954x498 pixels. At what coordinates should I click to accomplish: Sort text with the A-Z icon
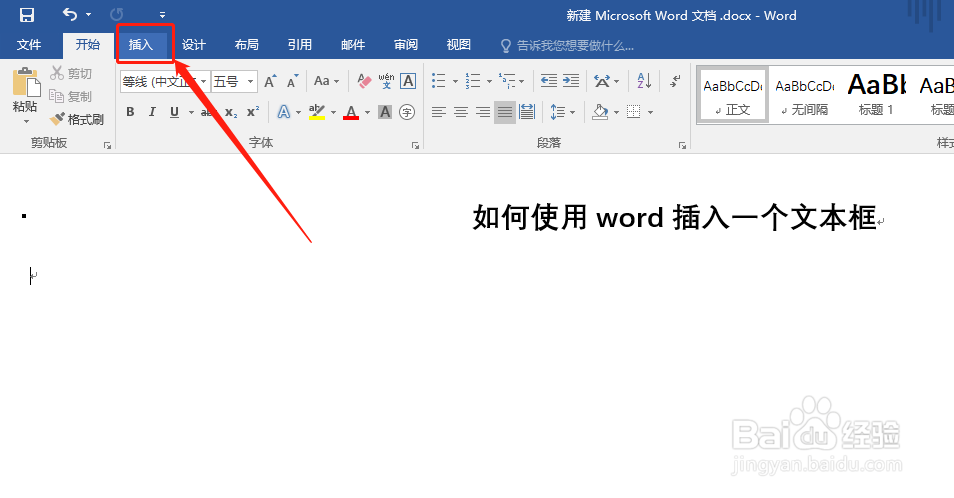coord(644,80)
